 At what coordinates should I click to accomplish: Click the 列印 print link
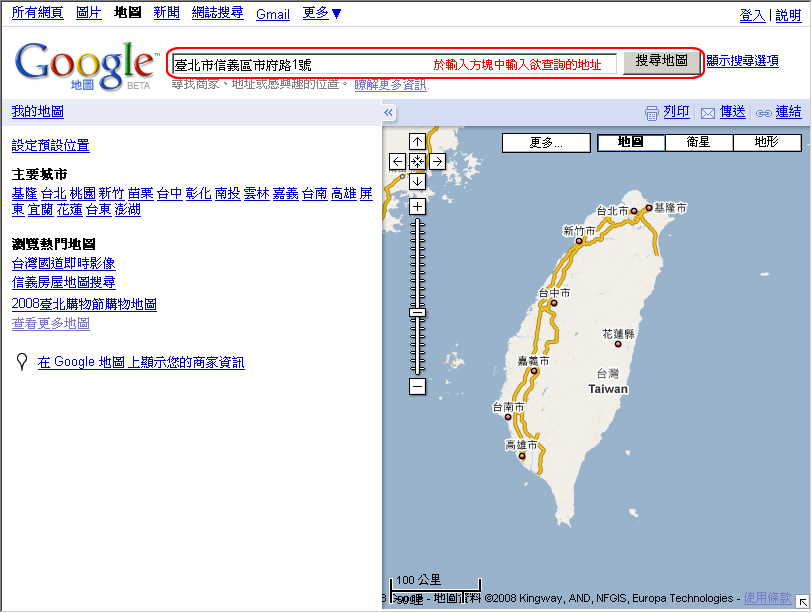coord(676,112)
